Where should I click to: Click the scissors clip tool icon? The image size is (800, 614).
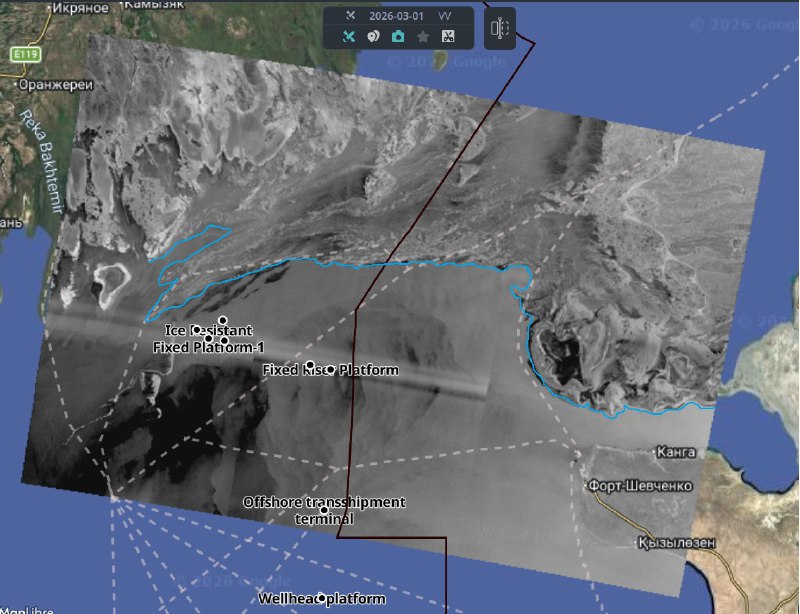(448, 37)
